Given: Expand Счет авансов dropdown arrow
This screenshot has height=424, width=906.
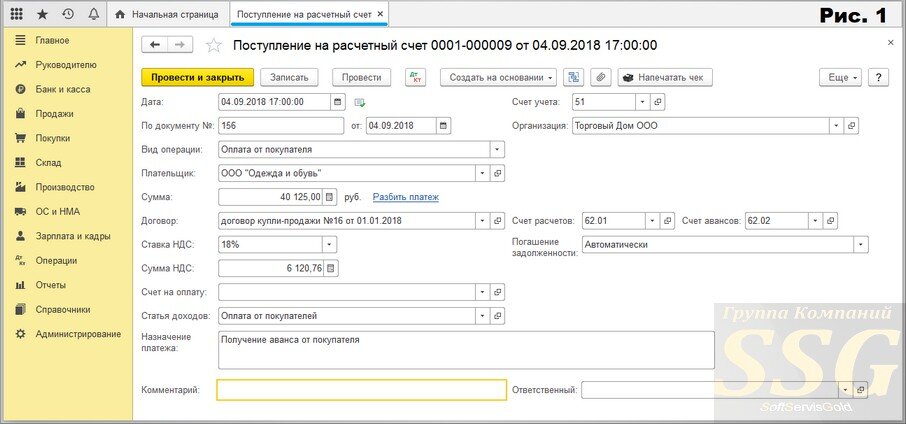Looking at the screenshot, I should tap(816, 221).
